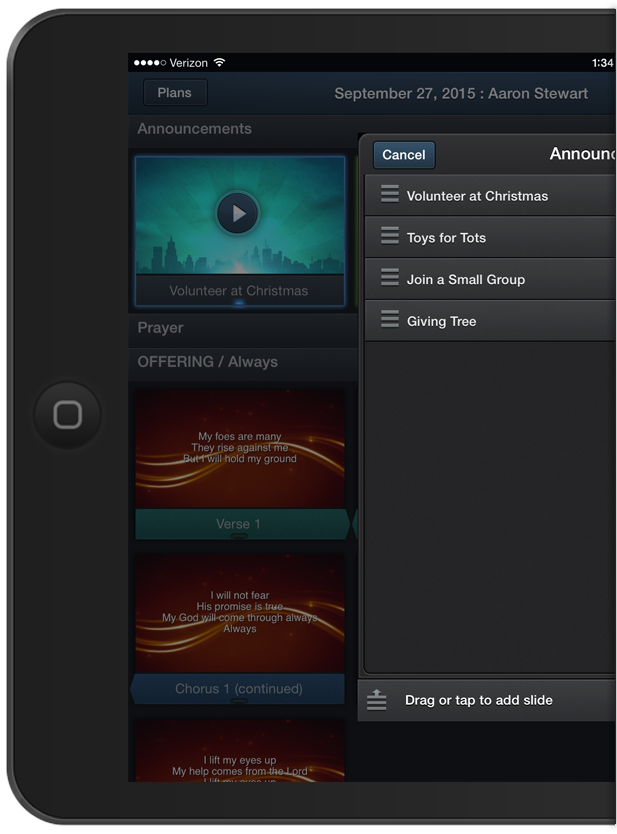Tap the cellular signal dots
This screenshot has width=617, height=834.
[x=148, y=62]
